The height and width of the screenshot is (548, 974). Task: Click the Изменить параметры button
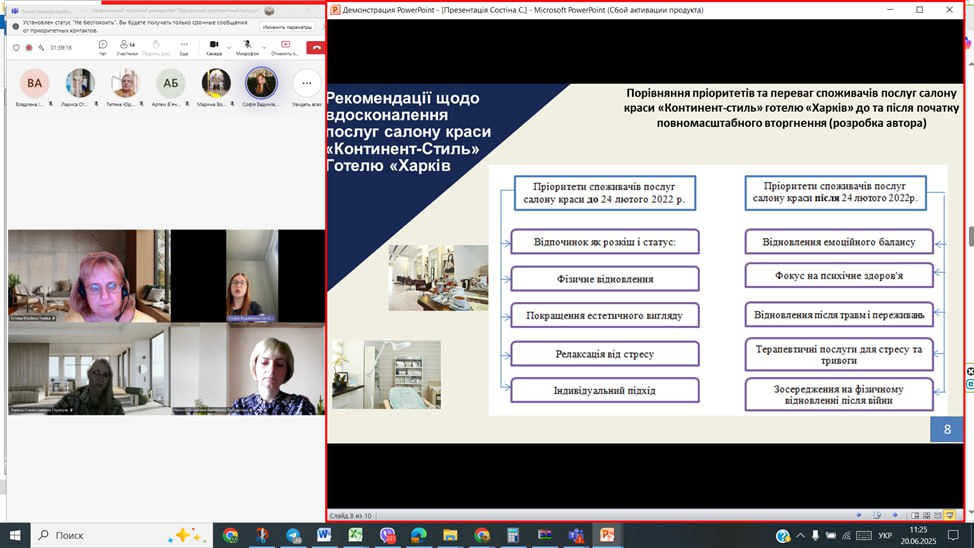(288, 27)
